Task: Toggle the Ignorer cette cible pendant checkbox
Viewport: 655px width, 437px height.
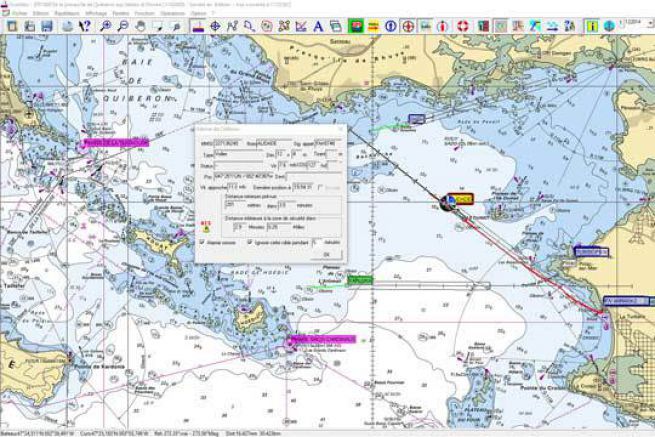Action: pyautogui.click(x=249, y=242)
